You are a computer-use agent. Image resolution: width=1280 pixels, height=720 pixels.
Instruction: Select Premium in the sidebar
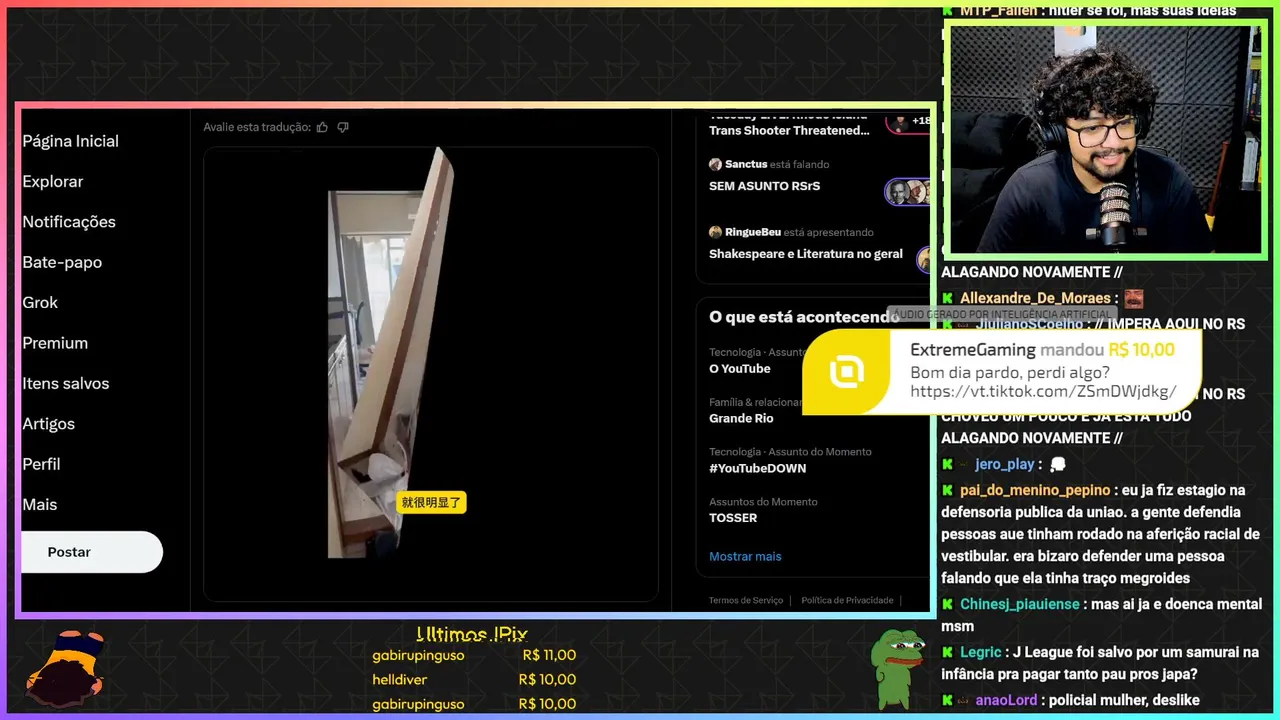pyautogui.click(x=55, y=343)
